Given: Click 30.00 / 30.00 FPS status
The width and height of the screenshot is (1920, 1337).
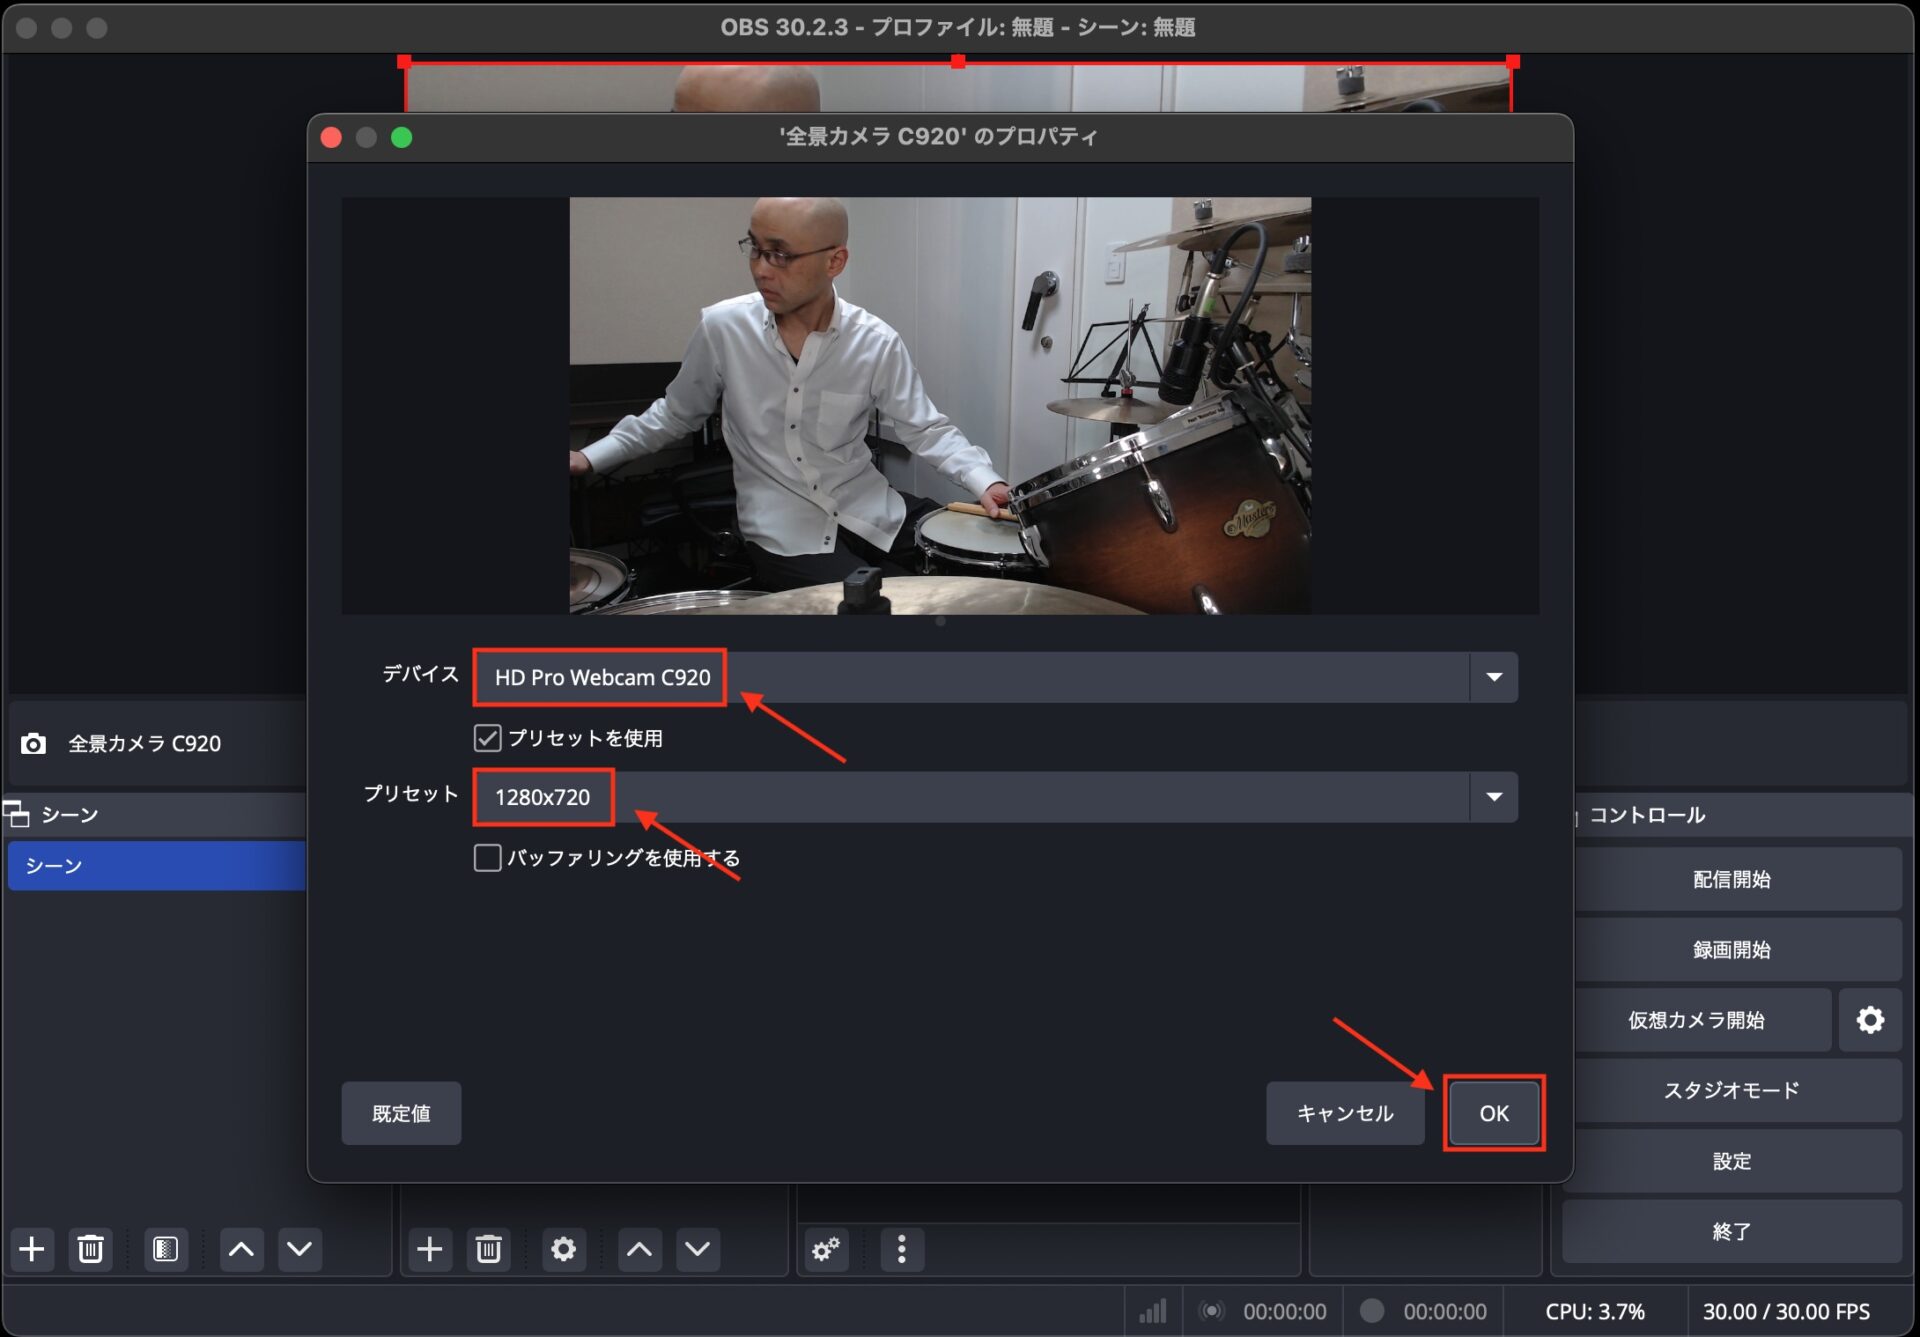Looking at the screenshot, I should pyautogui.click(x=1786, y=1311).
